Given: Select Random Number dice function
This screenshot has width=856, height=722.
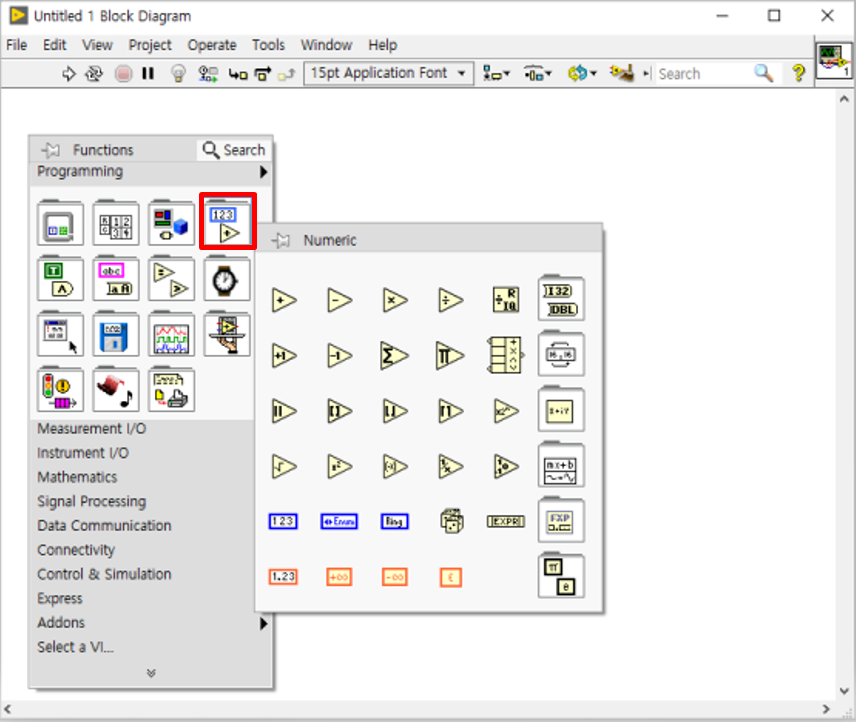Looking at the screenshot, I should point(451,522).
